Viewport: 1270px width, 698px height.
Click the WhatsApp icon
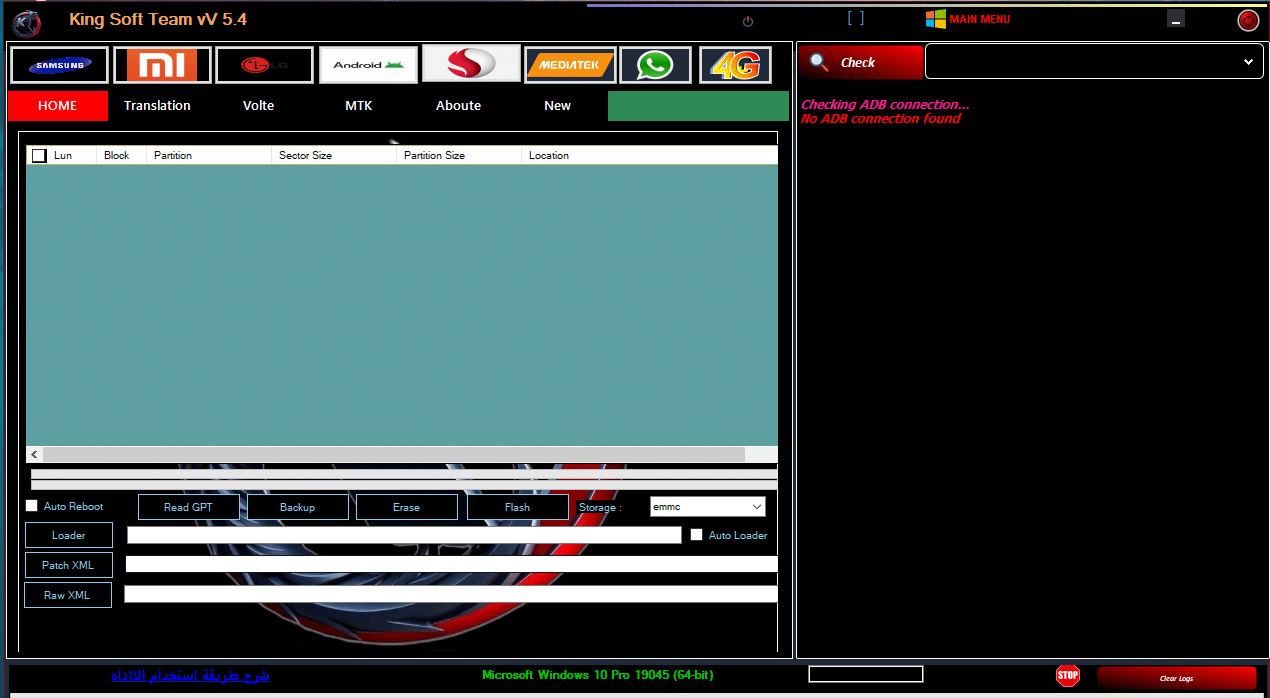pyautogui.click(x=655, y=64)
